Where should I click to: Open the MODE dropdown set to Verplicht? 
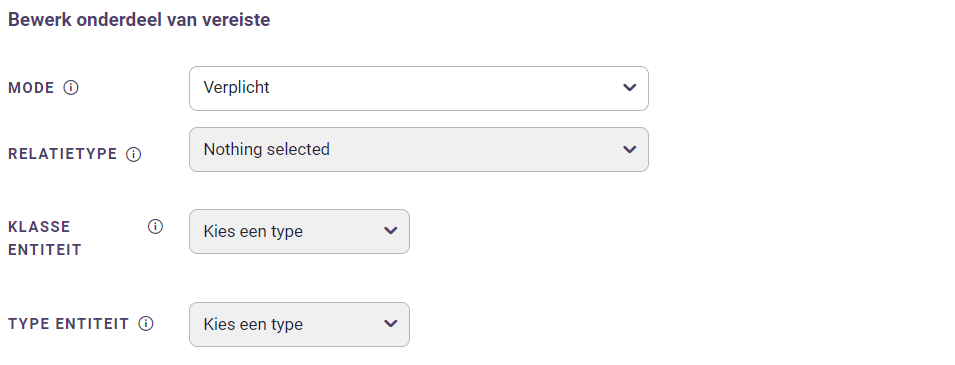coord(418,88)
